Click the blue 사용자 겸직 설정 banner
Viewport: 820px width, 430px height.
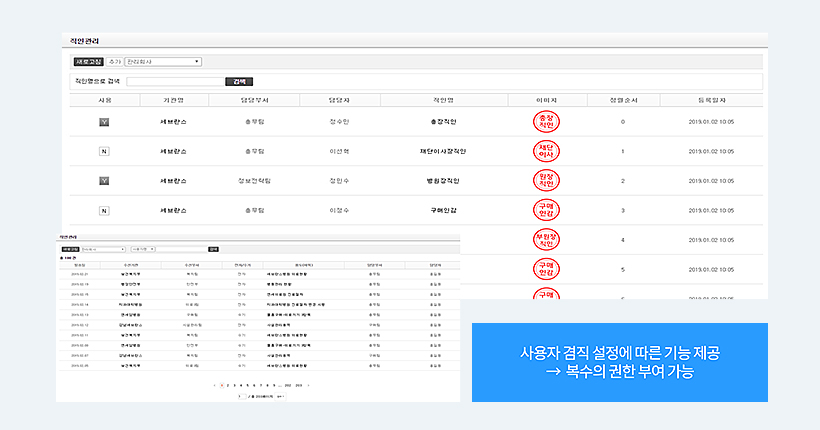coord(620,362)
